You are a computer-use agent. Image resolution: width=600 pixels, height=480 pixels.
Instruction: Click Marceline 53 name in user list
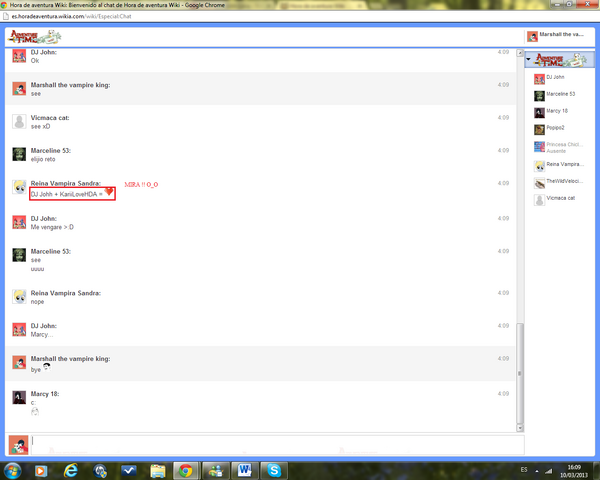click(x=561, y=94)
